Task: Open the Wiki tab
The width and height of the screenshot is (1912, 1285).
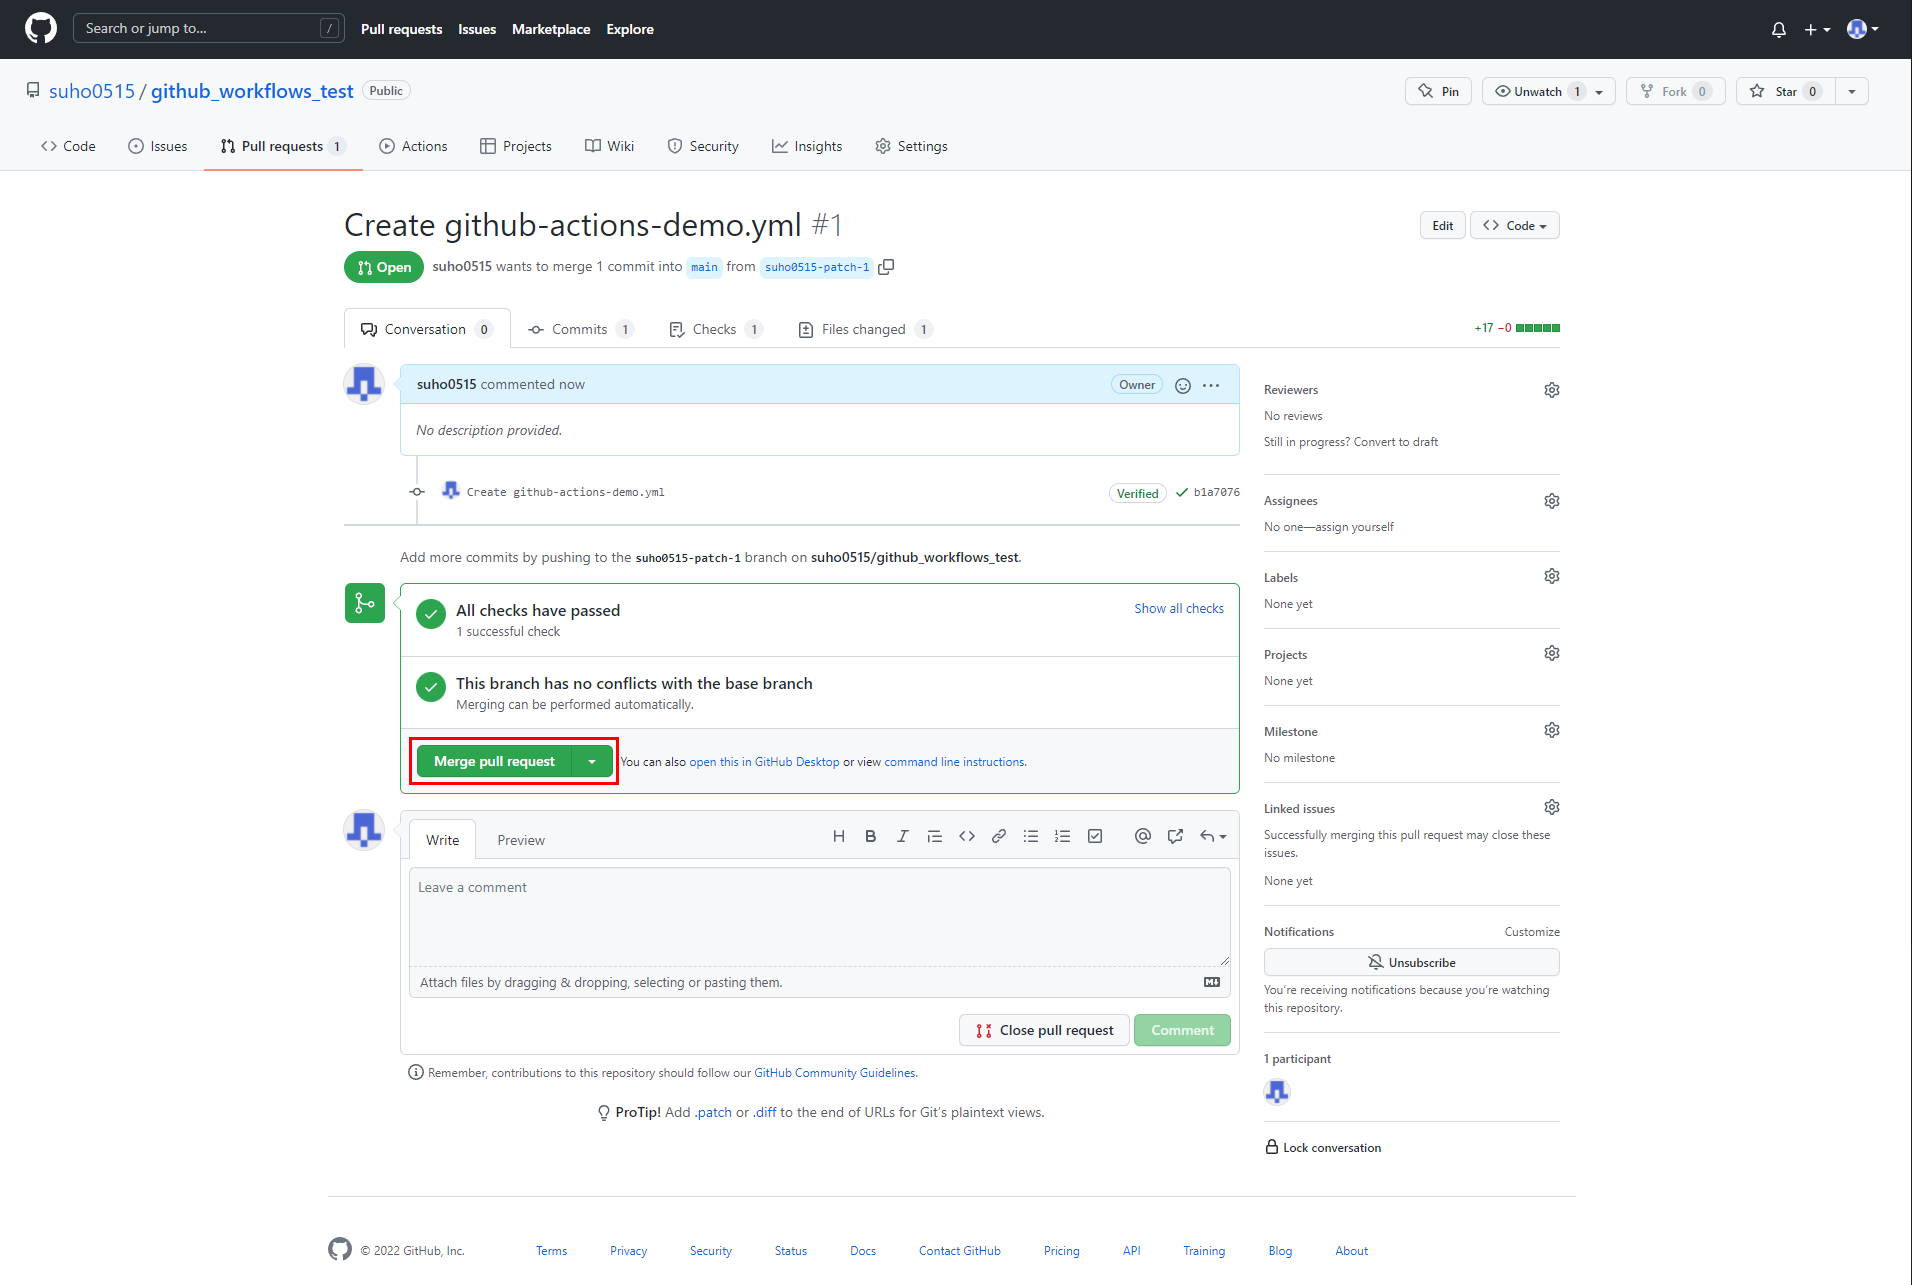Action: (x=609, y=146)
